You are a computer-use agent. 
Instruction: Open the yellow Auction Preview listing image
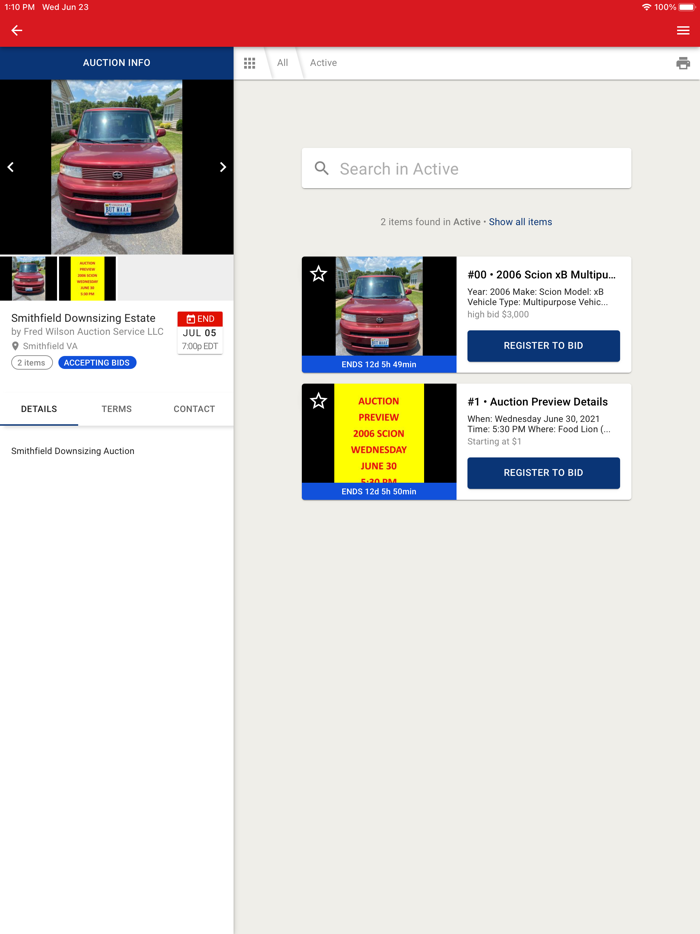point(379,433)
